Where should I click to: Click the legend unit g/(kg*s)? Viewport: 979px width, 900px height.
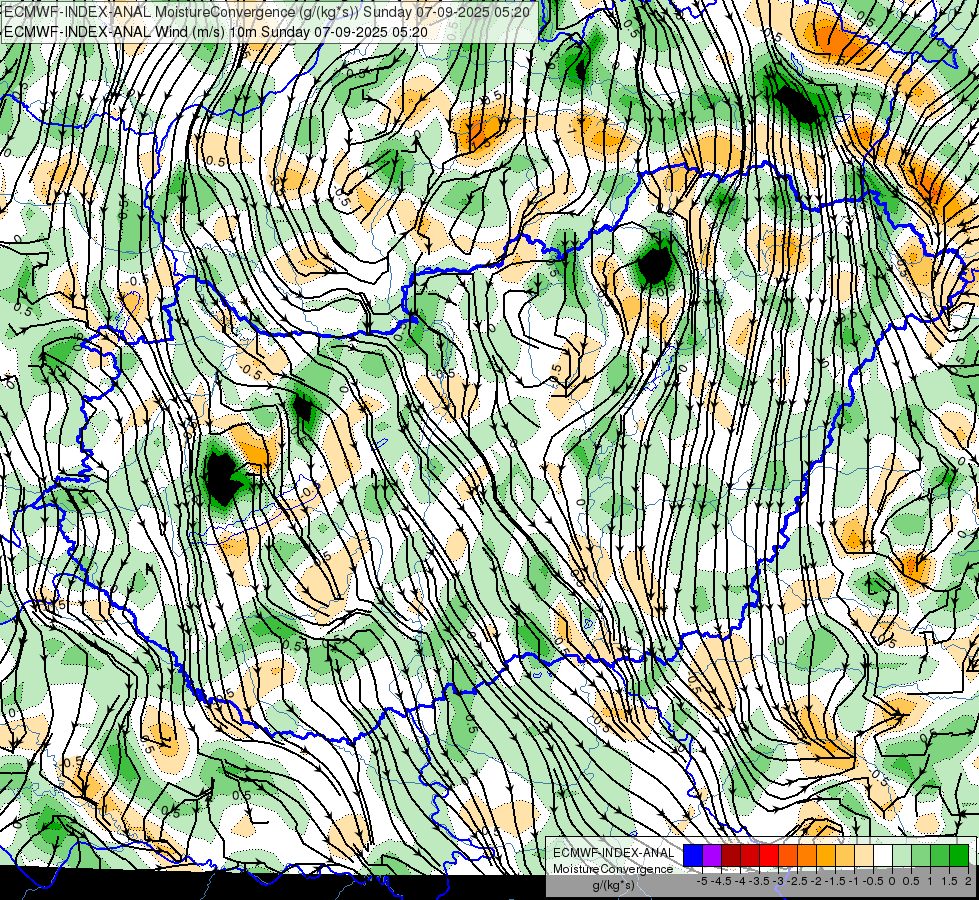(613, 886)
